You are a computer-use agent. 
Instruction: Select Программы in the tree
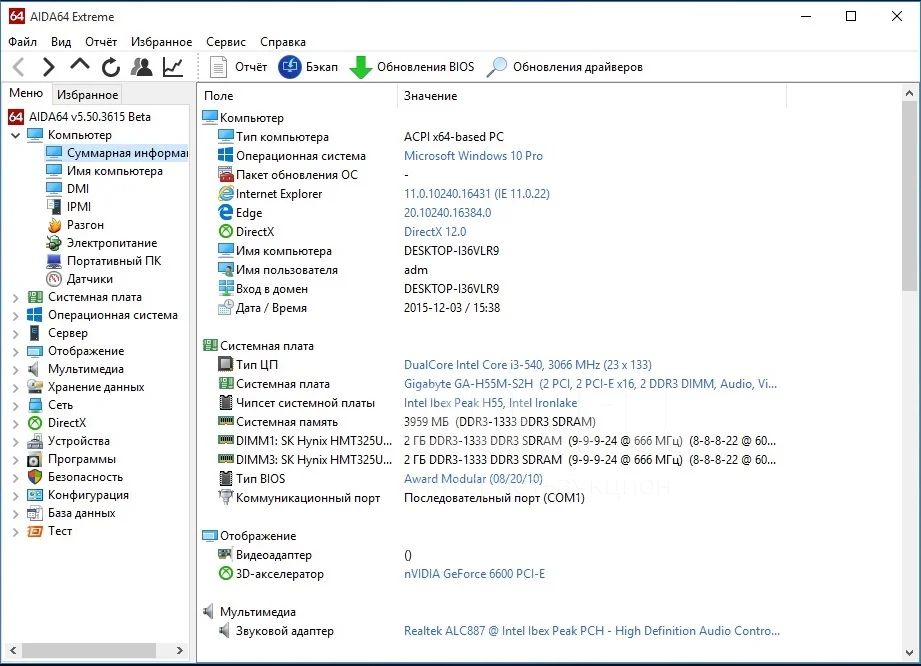coord(82,459)
